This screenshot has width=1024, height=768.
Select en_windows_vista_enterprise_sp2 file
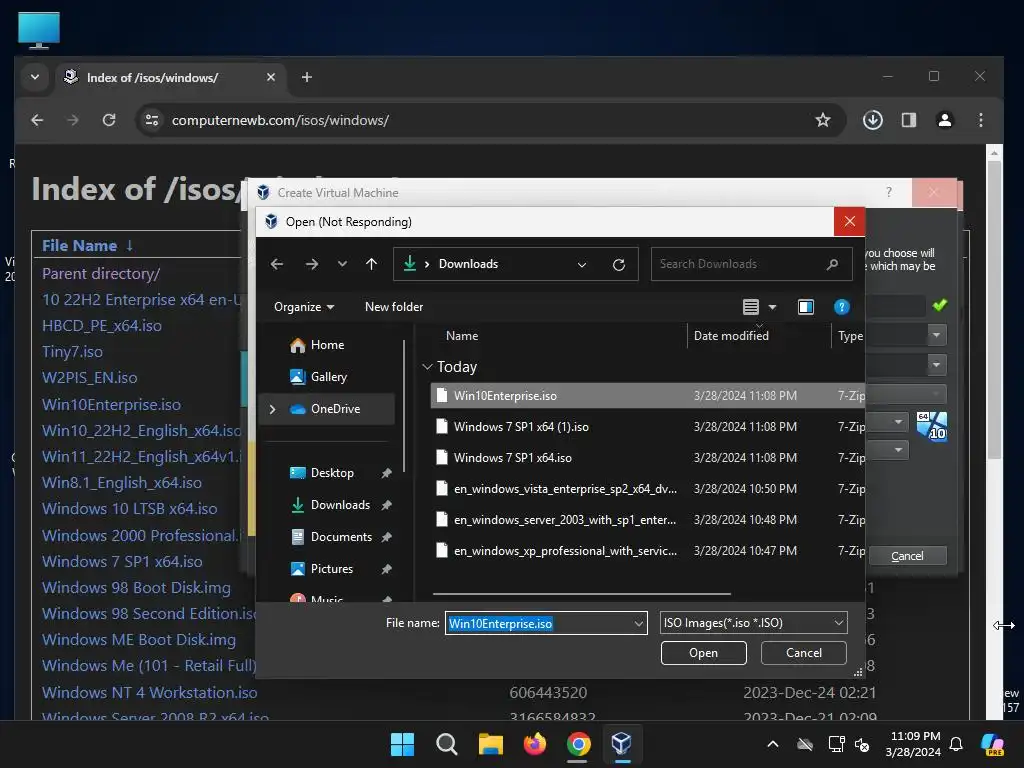point(647,488)
